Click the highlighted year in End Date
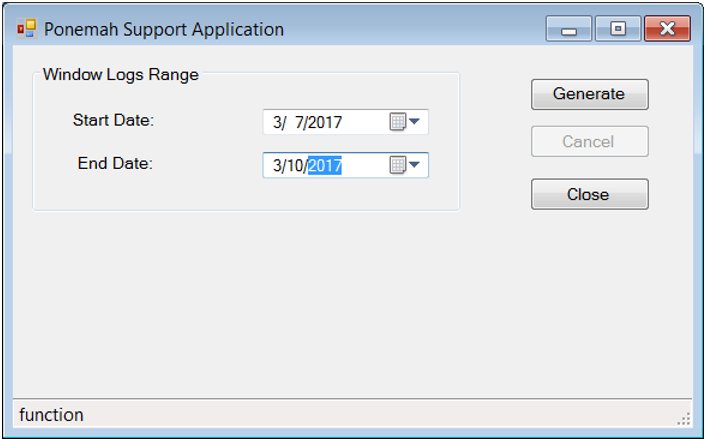This screenshot has width=706, height=439. coord(325,166)
